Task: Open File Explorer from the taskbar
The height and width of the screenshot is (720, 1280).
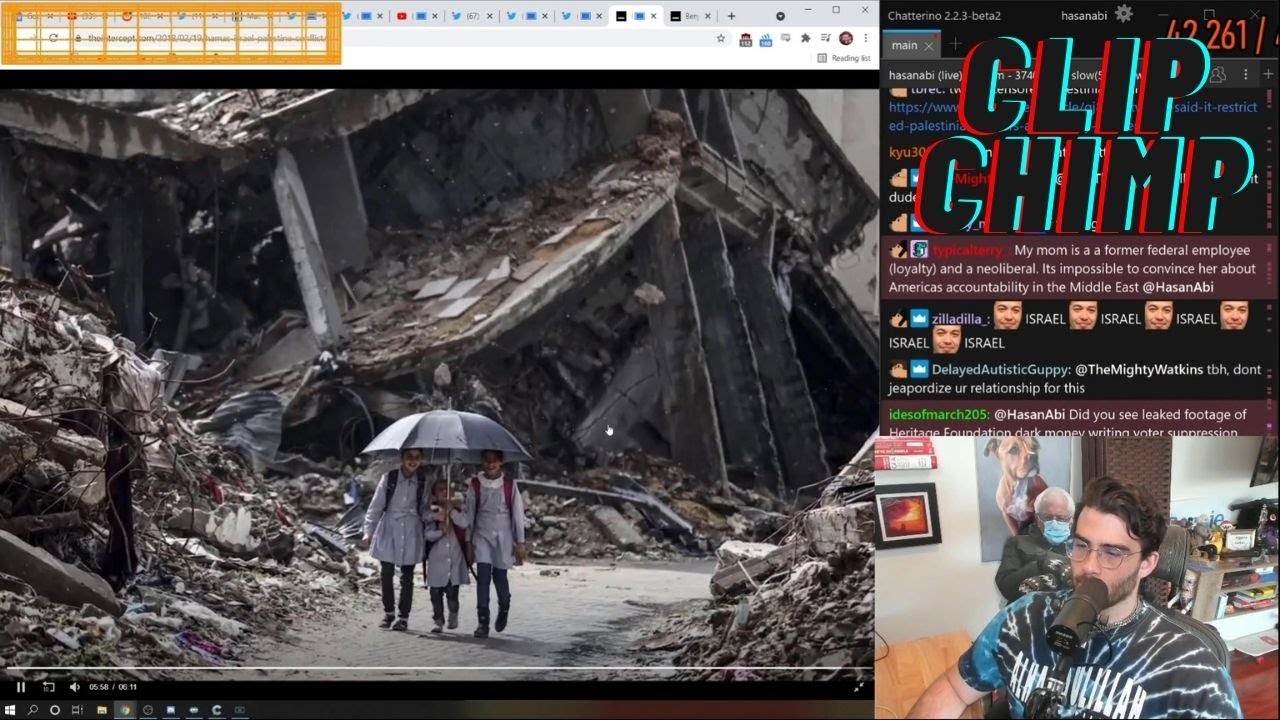Action: click(102, 710)
